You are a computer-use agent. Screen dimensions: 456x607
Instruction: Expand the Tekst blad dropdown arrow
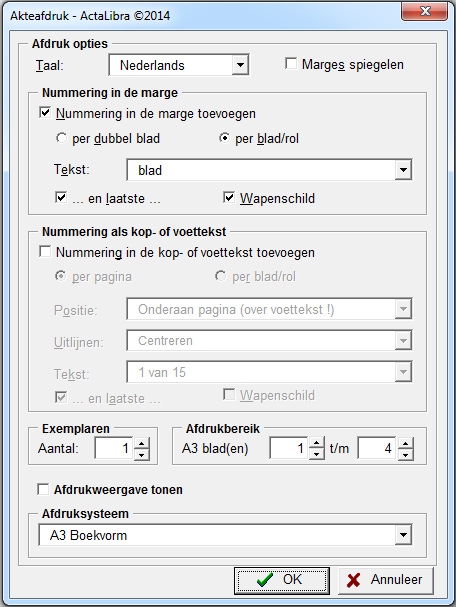(403, 170)
